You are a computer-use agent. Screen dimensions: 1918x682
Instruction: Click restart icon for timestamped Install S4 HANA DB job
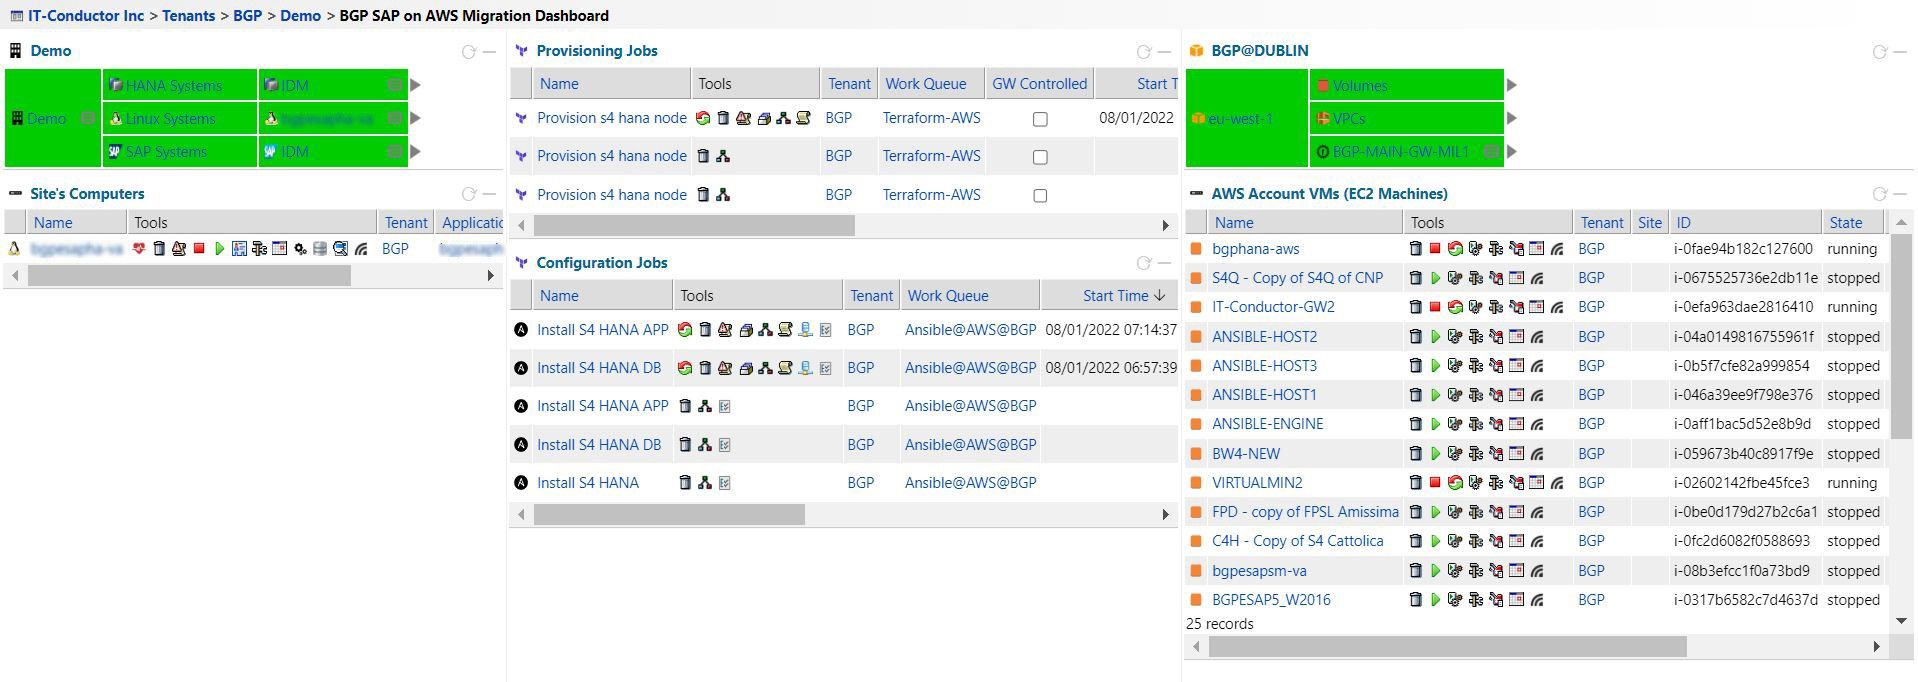coord(684,368)
